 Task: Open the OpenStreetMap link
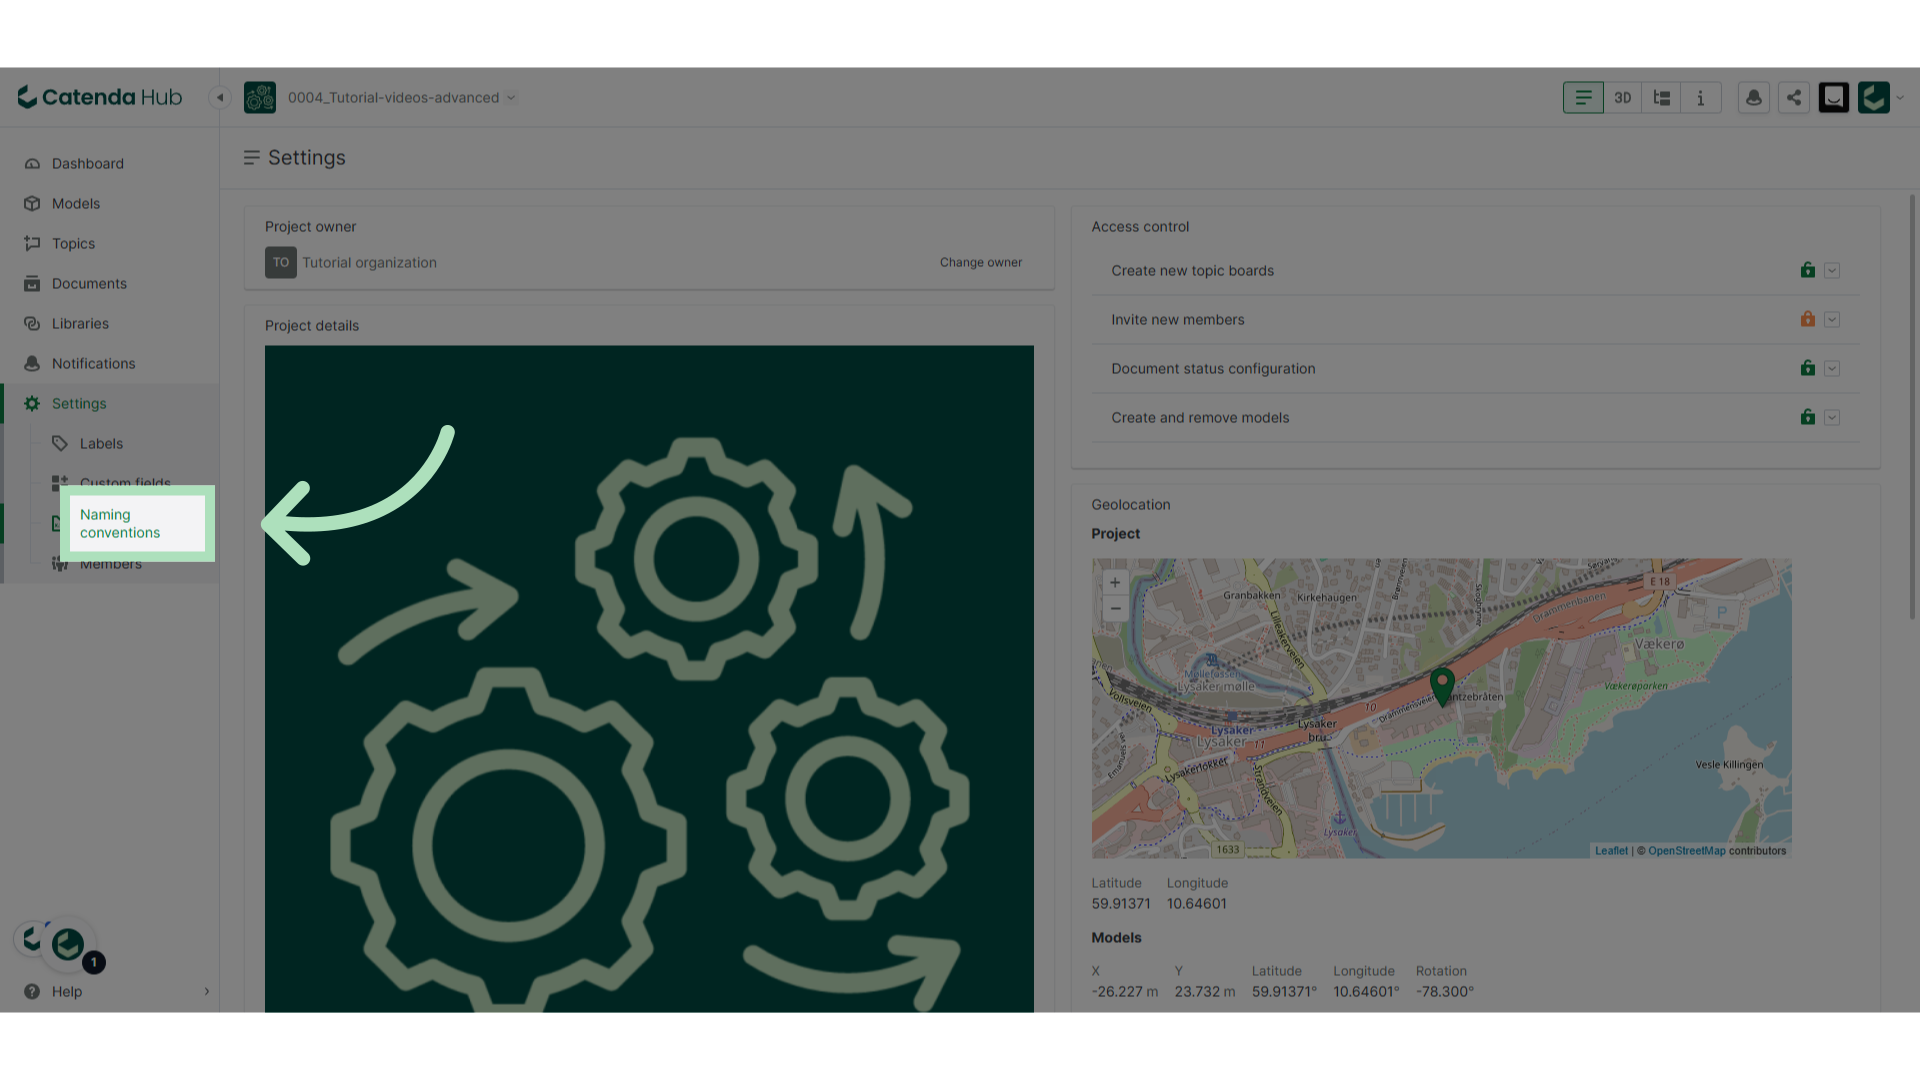[1686, 851]
